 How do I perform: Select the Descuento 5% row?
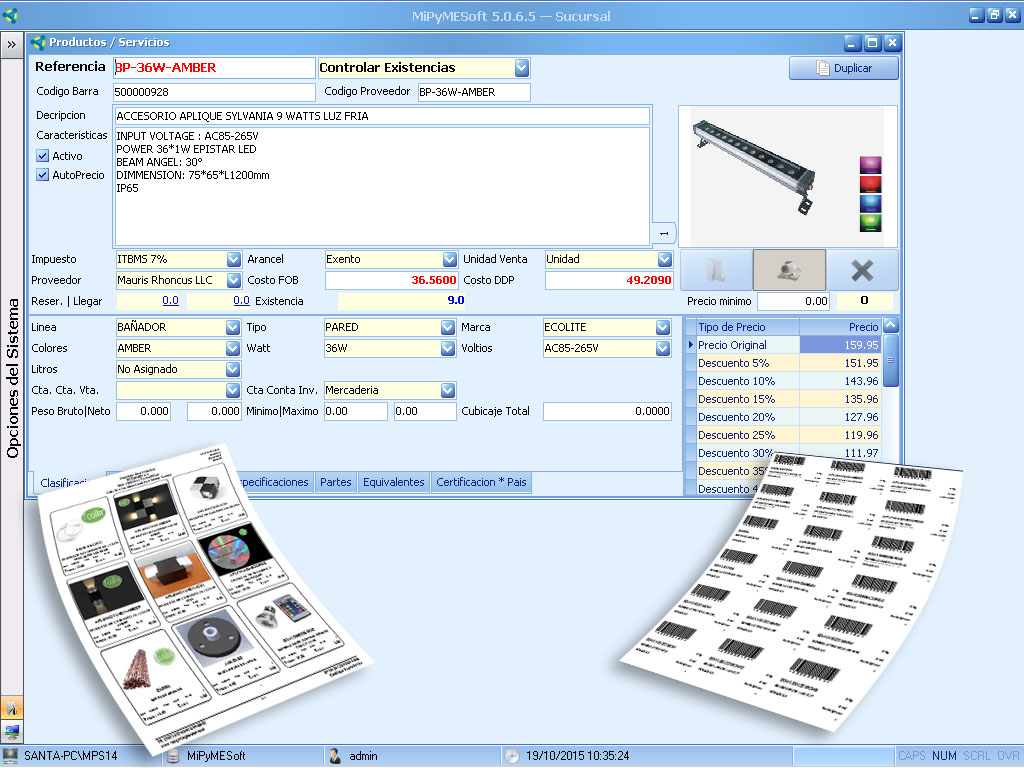[784, 363]
